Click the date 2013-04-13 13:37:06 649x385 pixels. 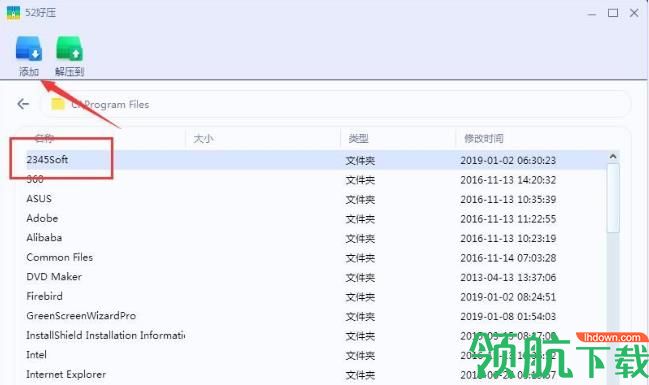click(x=508, y=277)
